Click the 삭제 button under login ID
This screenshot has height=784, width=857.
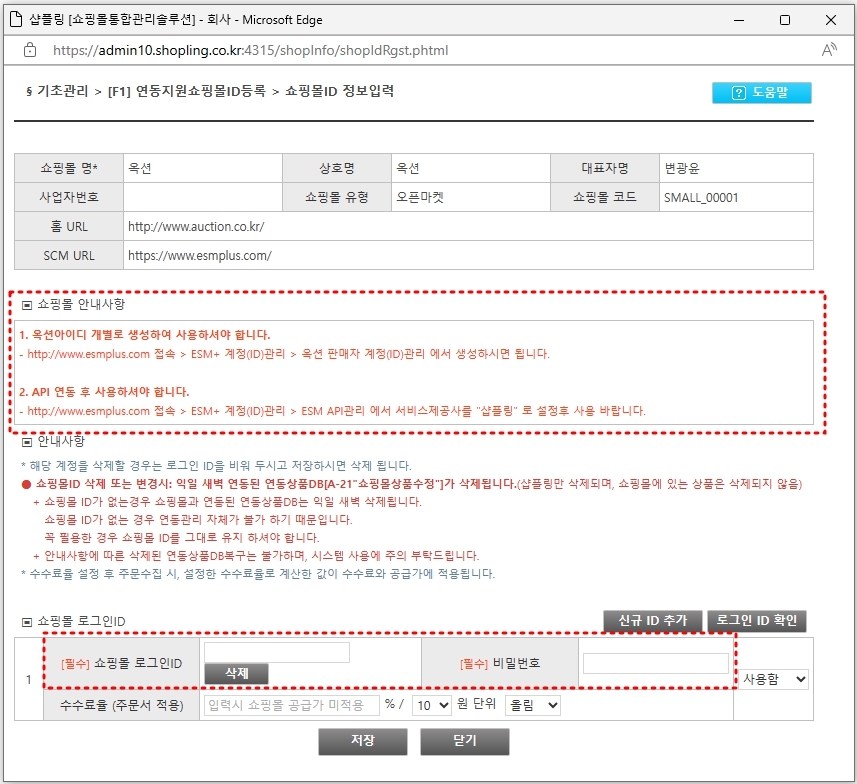coord(236,674)
